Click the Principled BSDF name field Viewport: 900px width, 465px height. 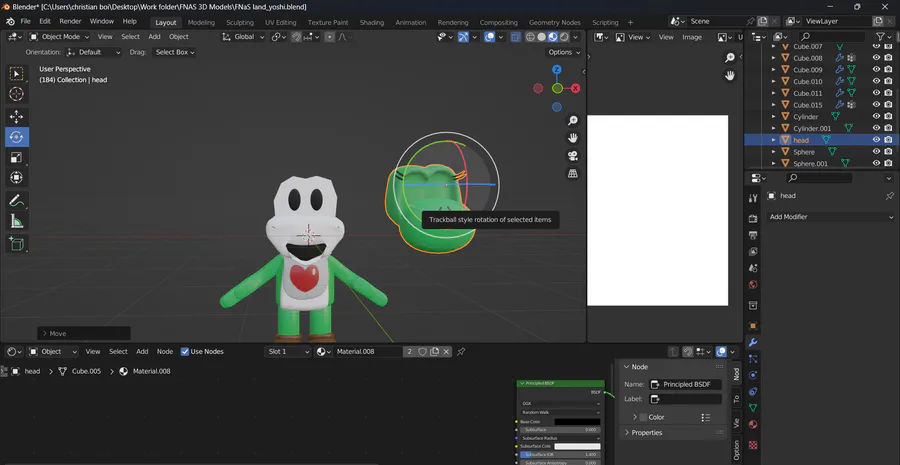coord(685,385)
